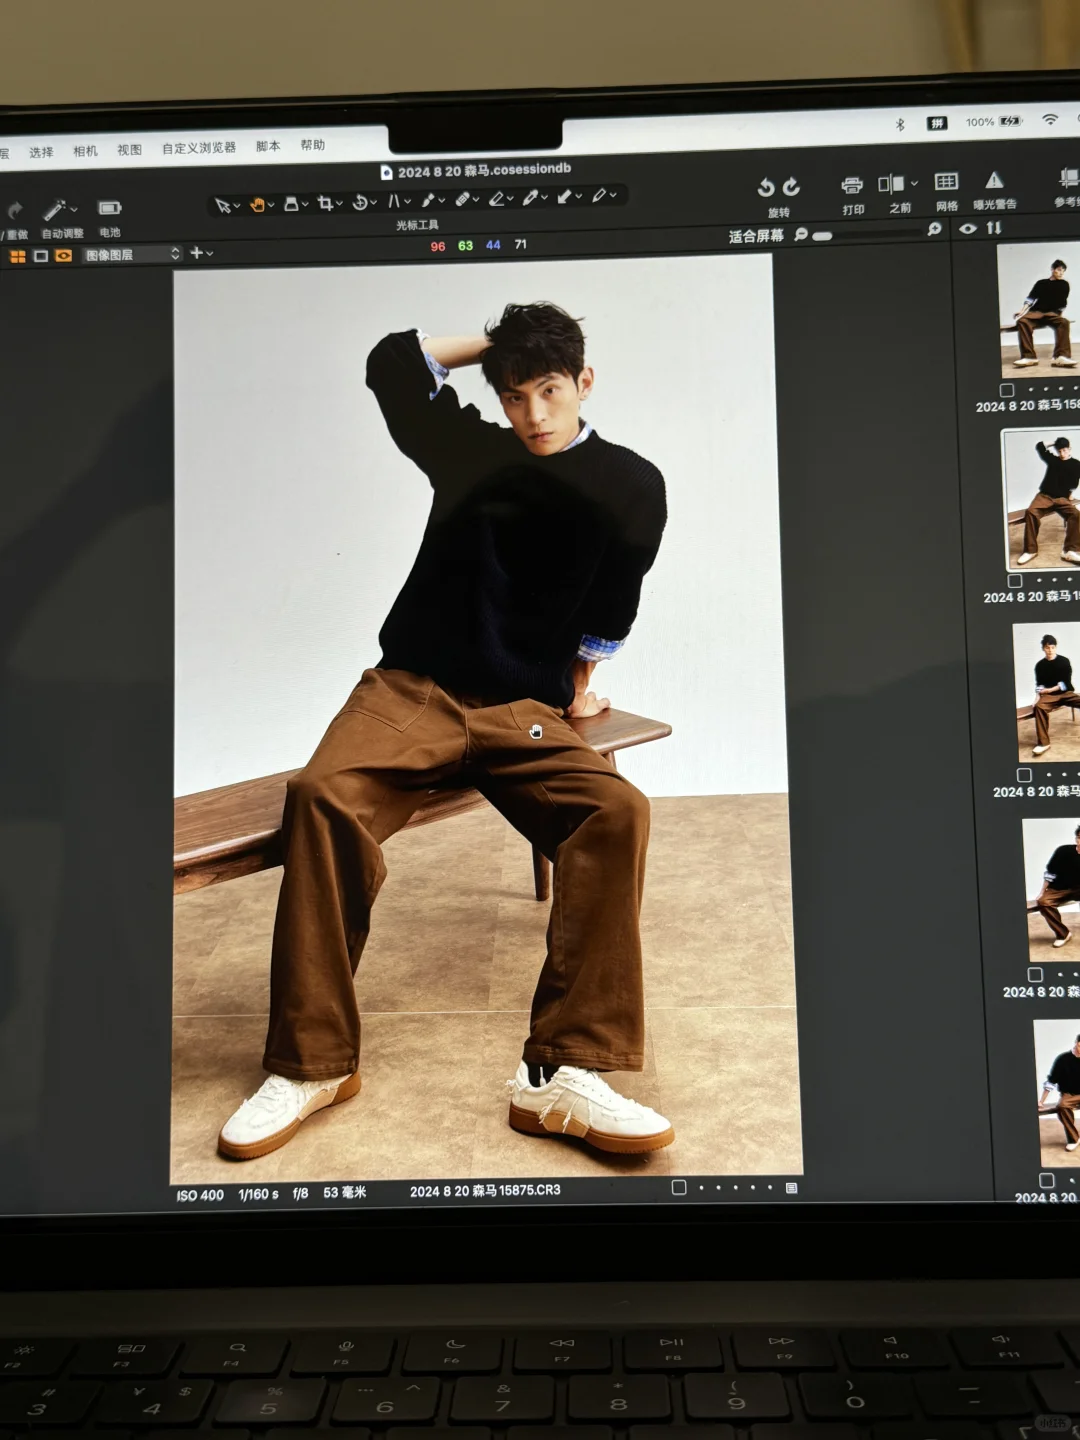Tick the checkbox under the main image

[679, 1188]
